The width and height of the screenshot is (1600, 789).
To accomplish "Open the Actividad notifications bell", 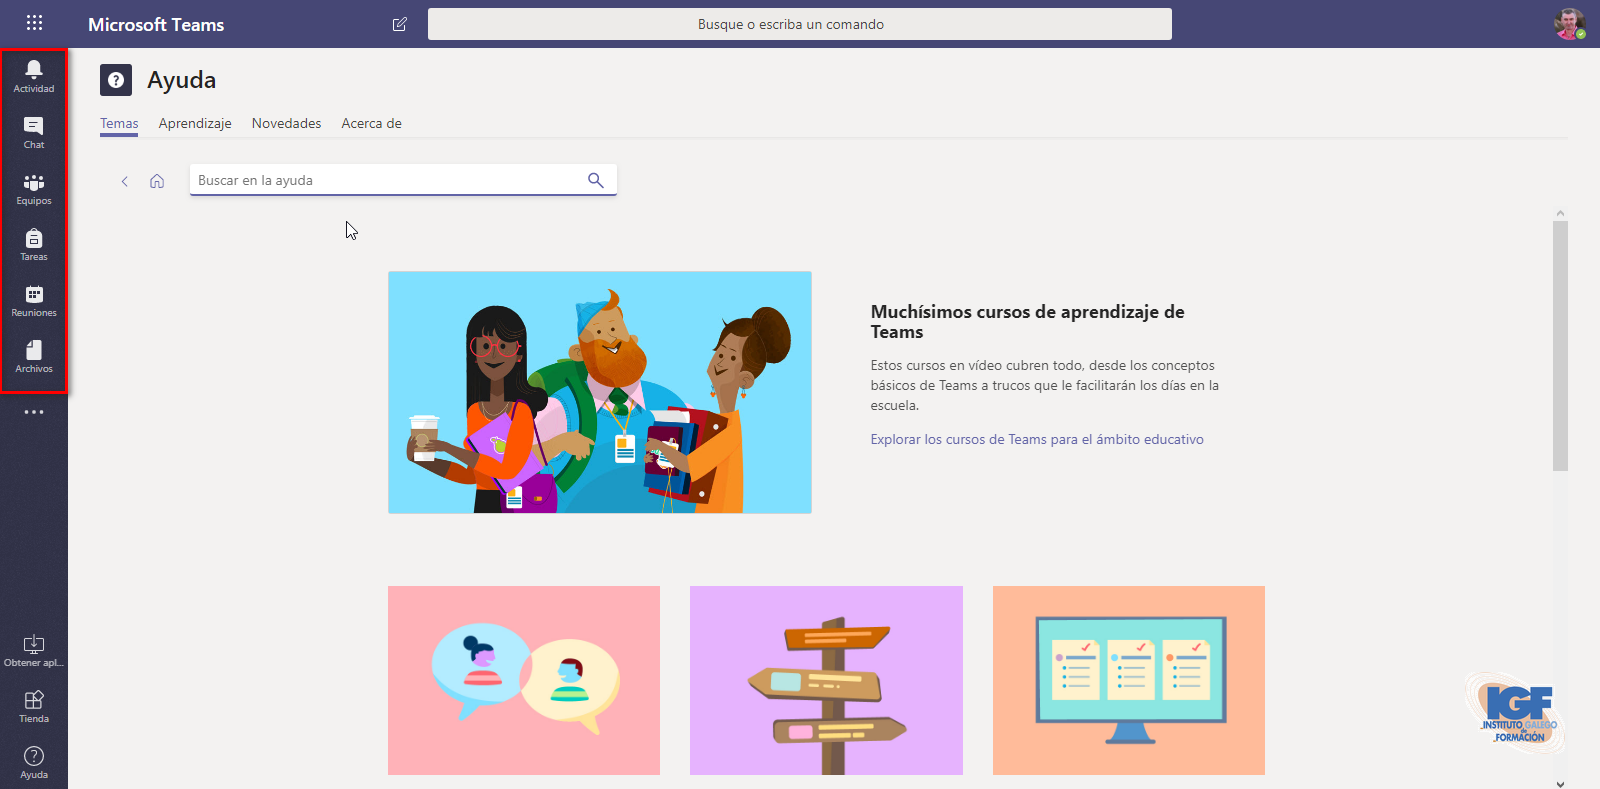I will point(34,75).
